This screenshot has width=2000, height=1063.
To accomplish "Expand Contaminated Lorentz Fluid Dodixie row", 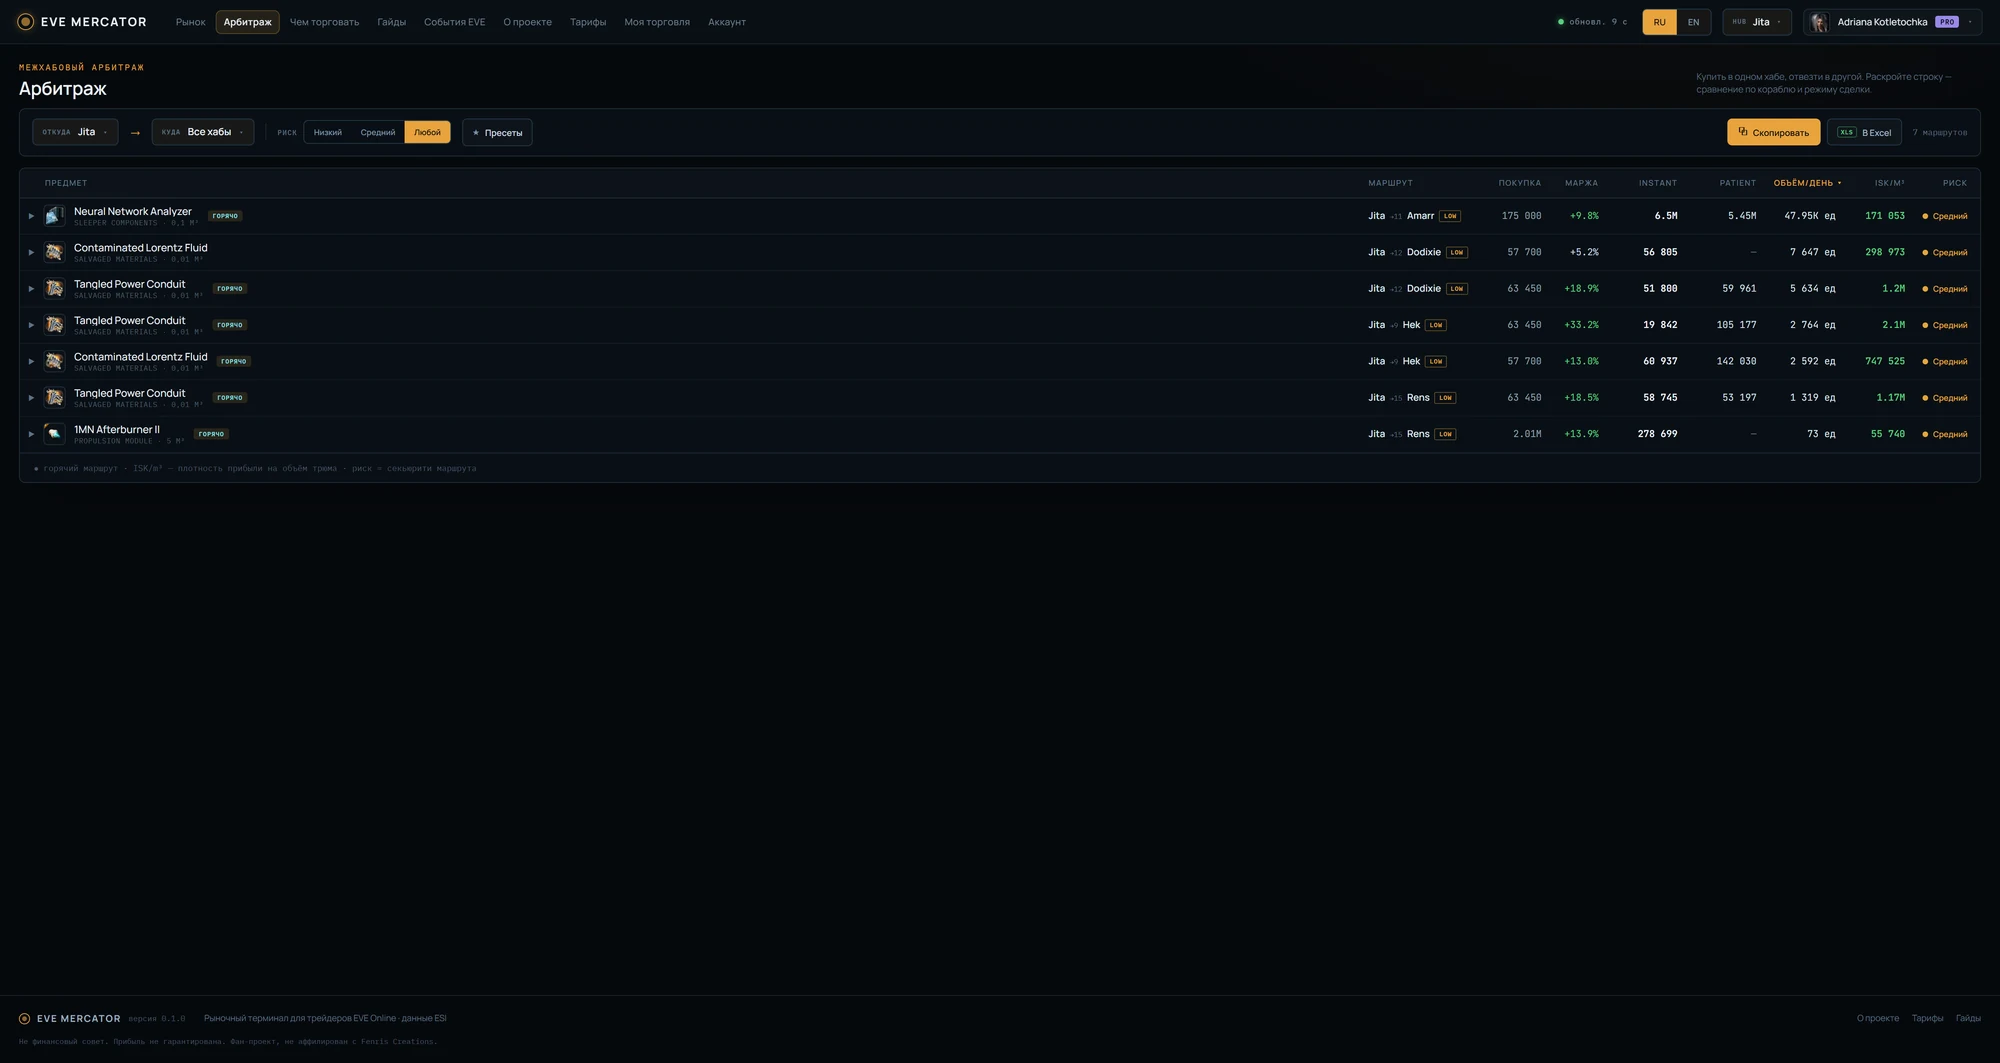I will (31, 252).
